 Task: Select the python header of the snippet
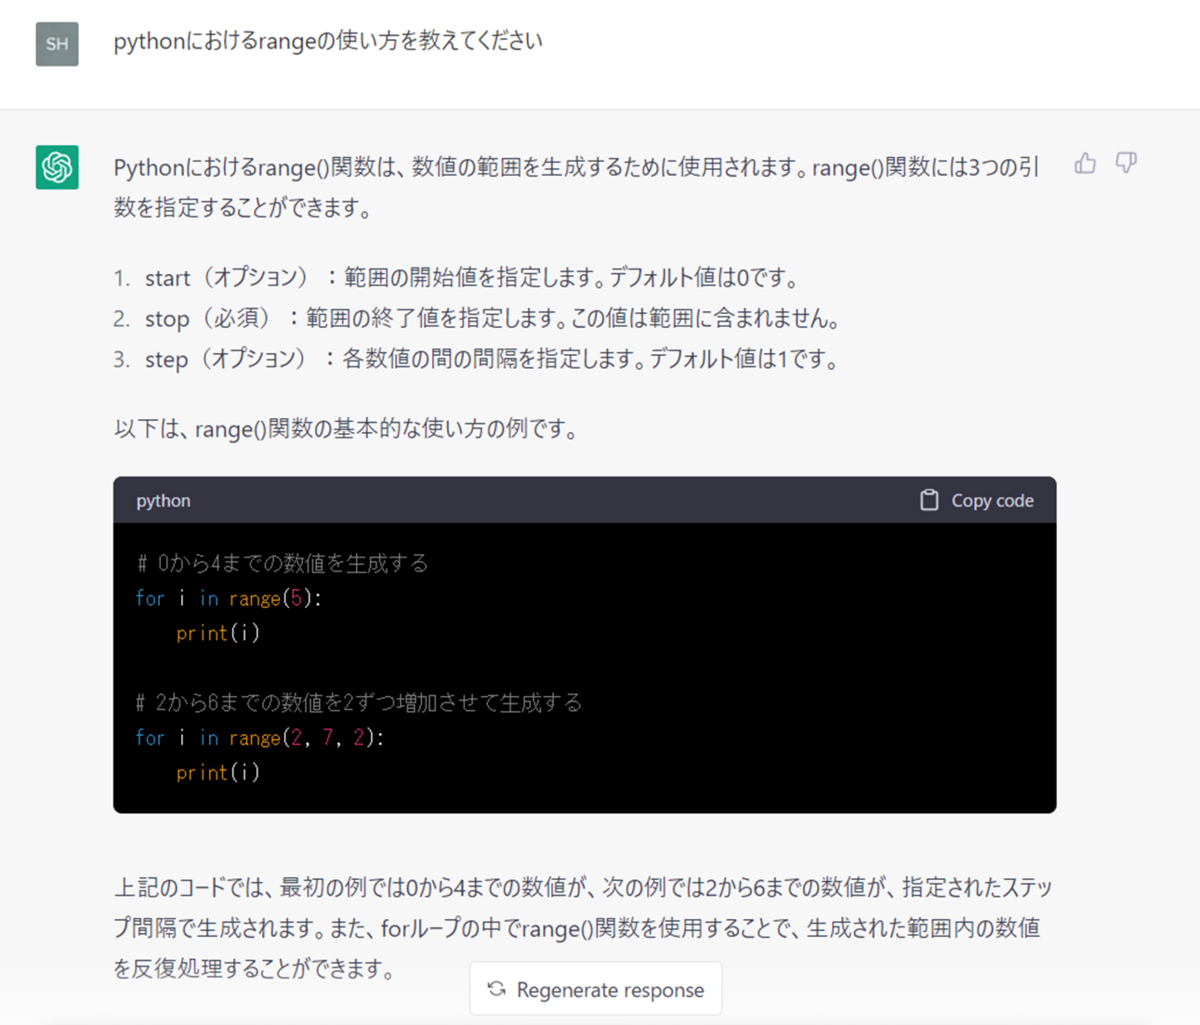162,500
